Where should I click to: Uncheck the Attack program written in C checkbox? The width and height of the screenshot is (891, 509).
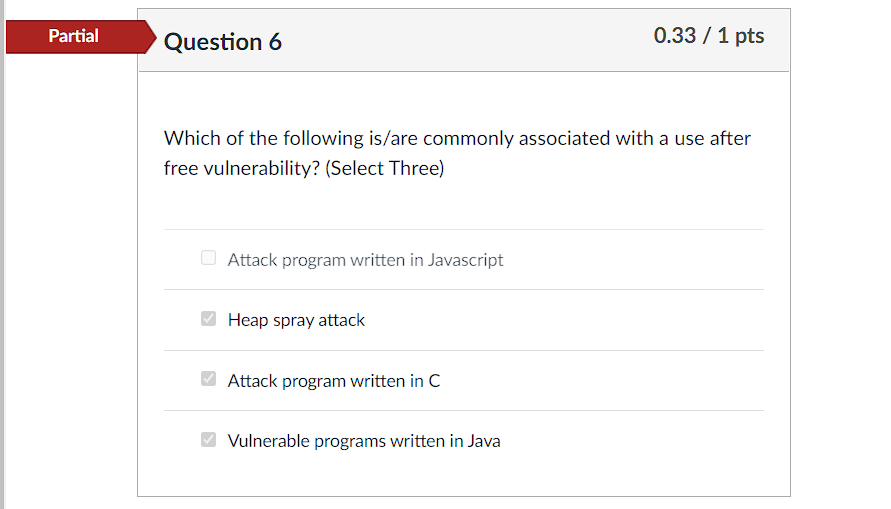tap(208, 379)
